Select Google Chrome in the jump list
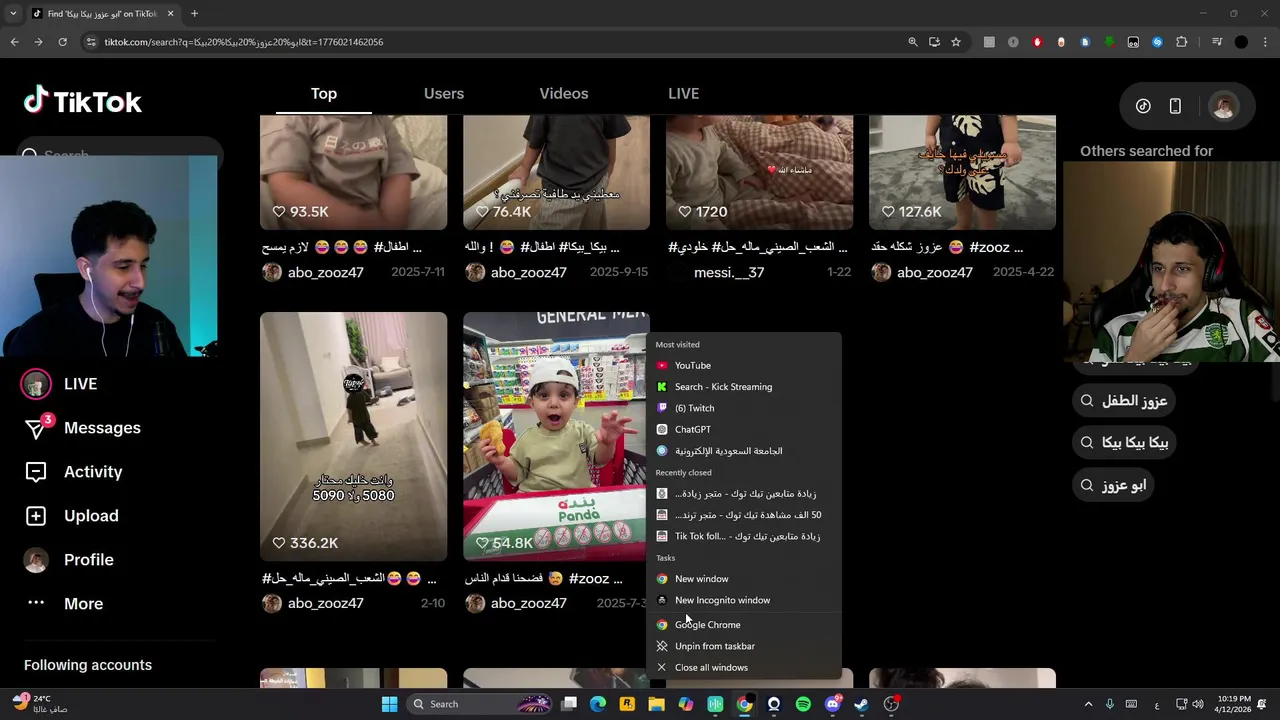This screenshot has height=720, width=1280. 744,625
